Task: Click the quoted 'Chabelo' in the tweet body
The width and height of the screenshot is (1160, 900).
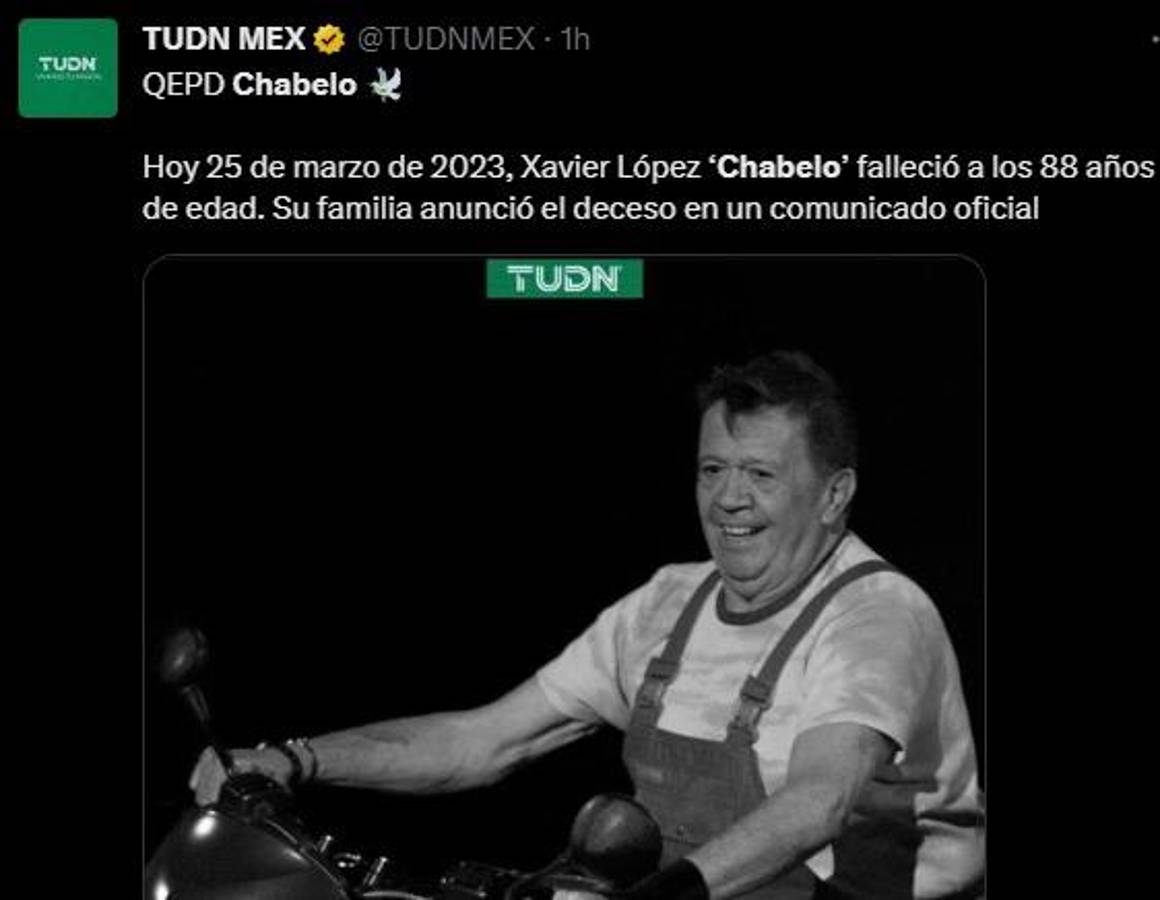Action: tap(779, 167)
